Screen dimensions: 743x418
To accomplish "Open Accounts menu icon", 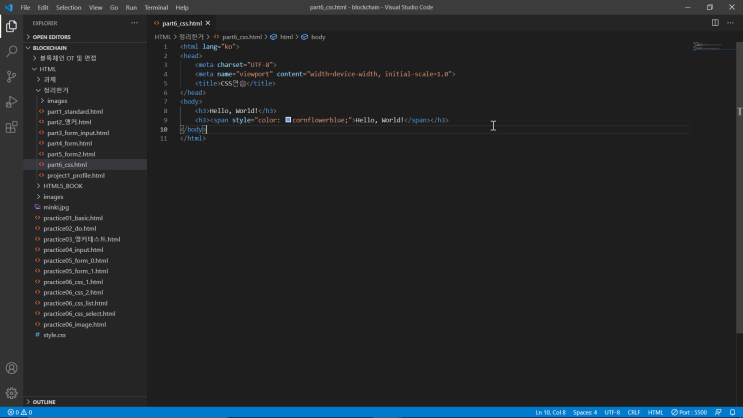I will pyautogui.click(x=11, y=368).
